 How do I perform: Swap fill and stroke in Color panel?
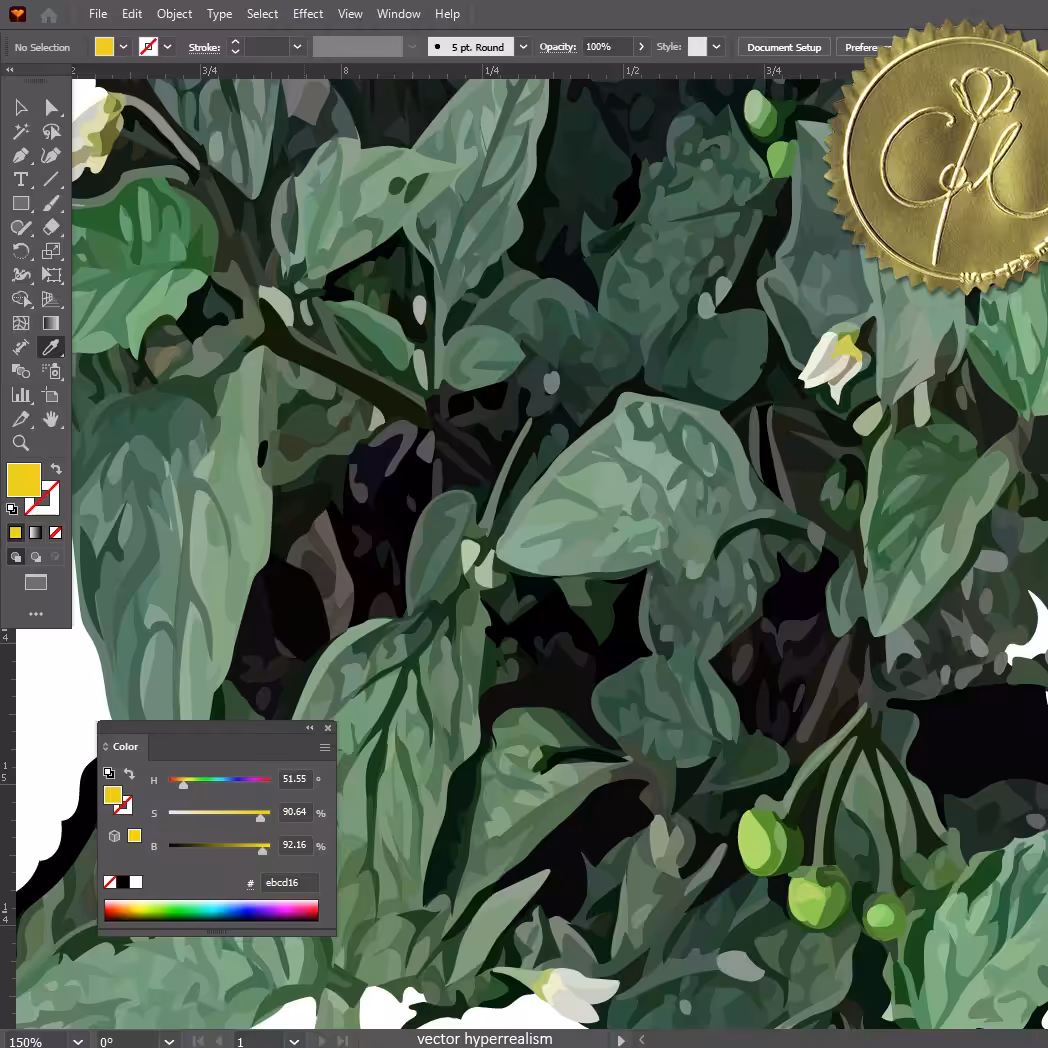coord(129,773)
